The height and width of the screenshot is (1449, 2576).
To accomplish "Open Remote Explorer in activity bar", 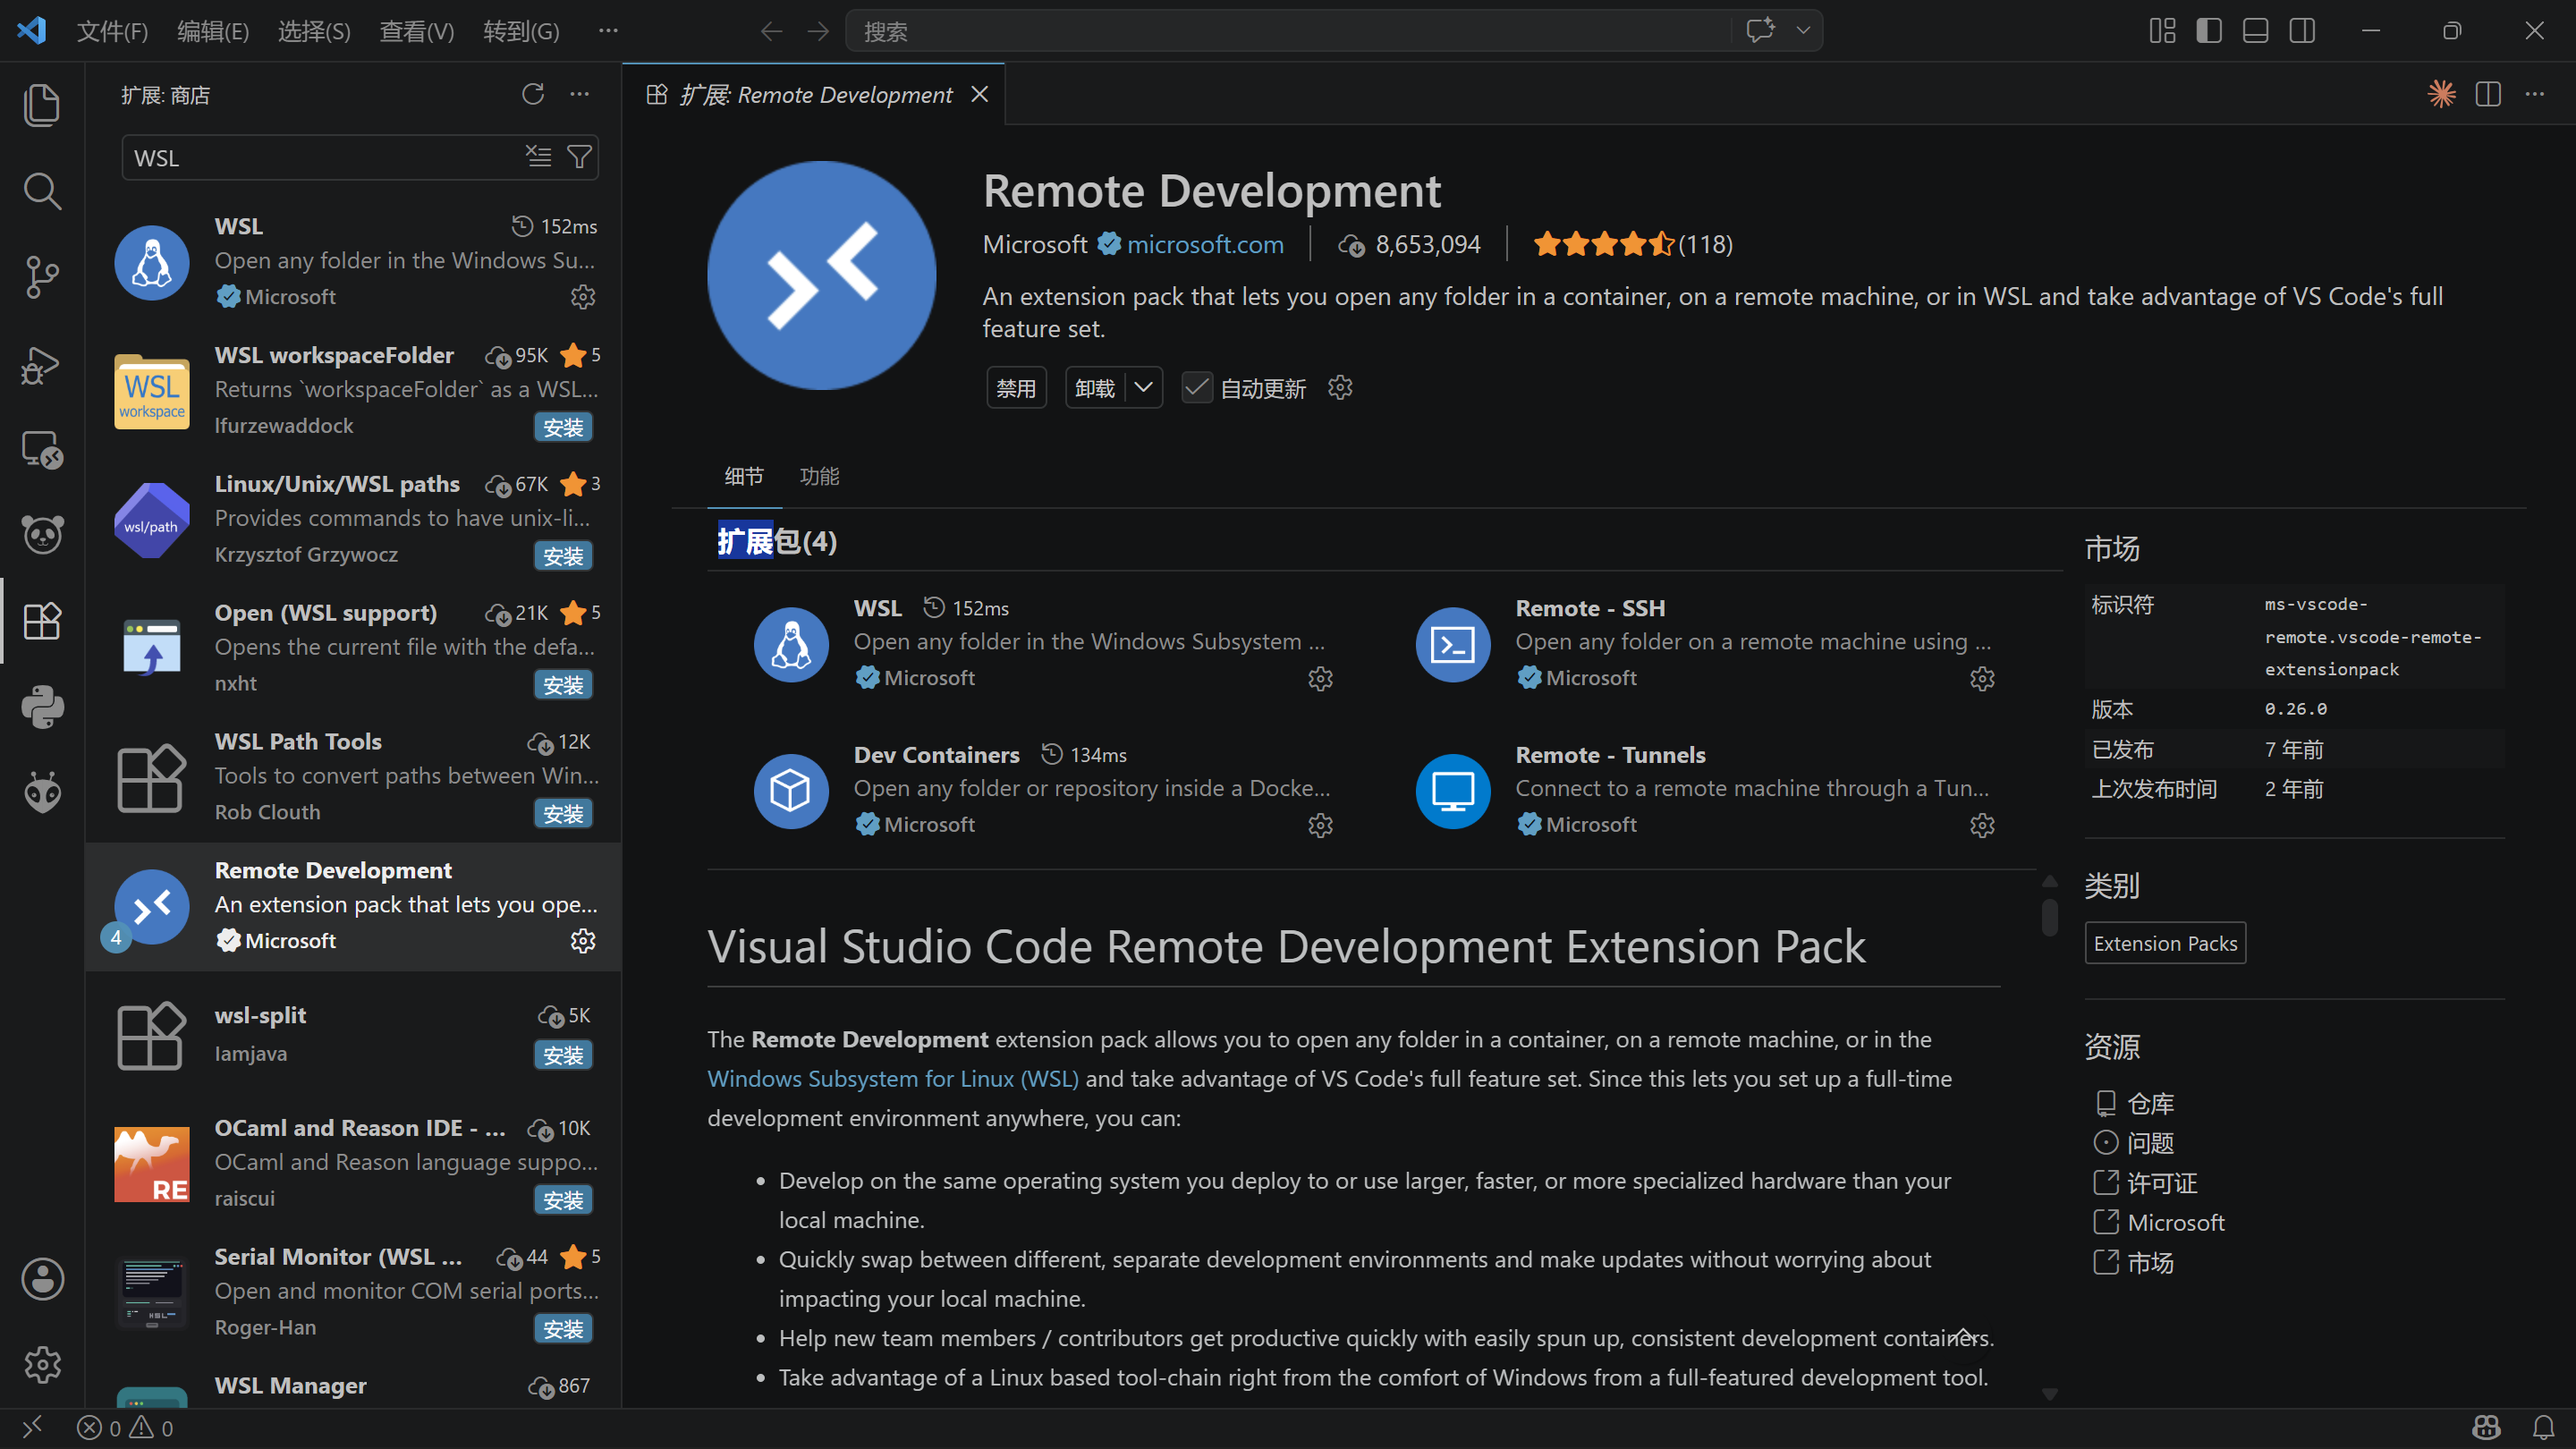I will (42, 449).
